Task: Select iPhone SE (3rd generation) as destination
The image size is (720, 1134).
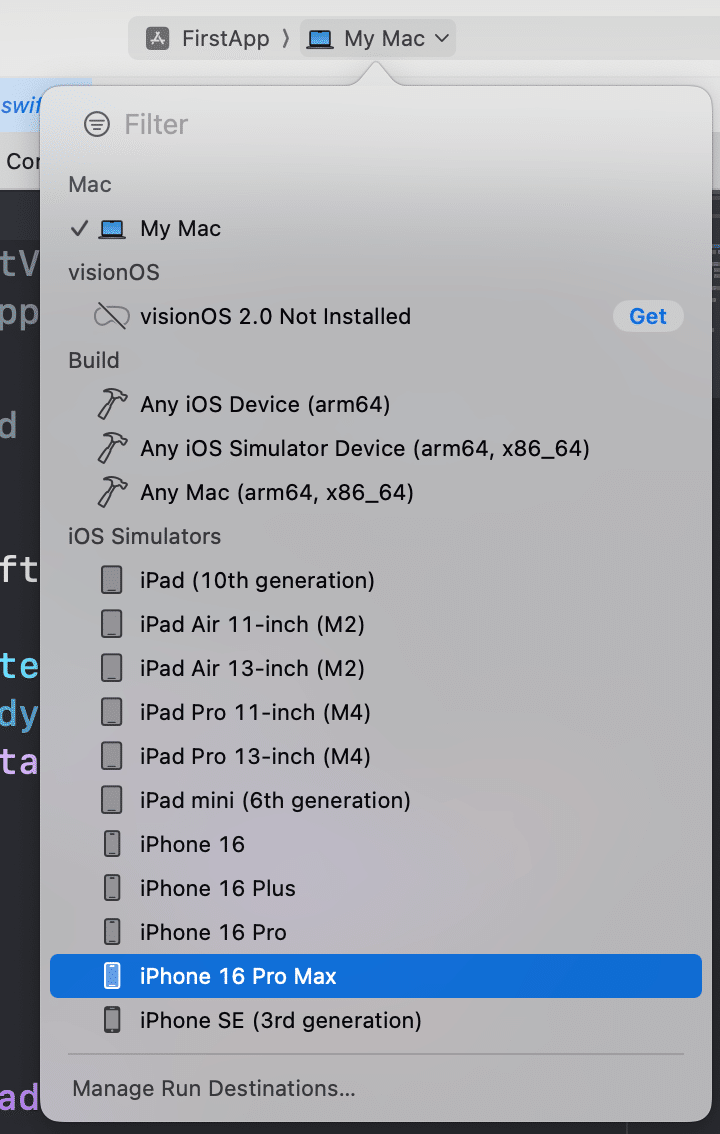Action: click(278, 1020)
